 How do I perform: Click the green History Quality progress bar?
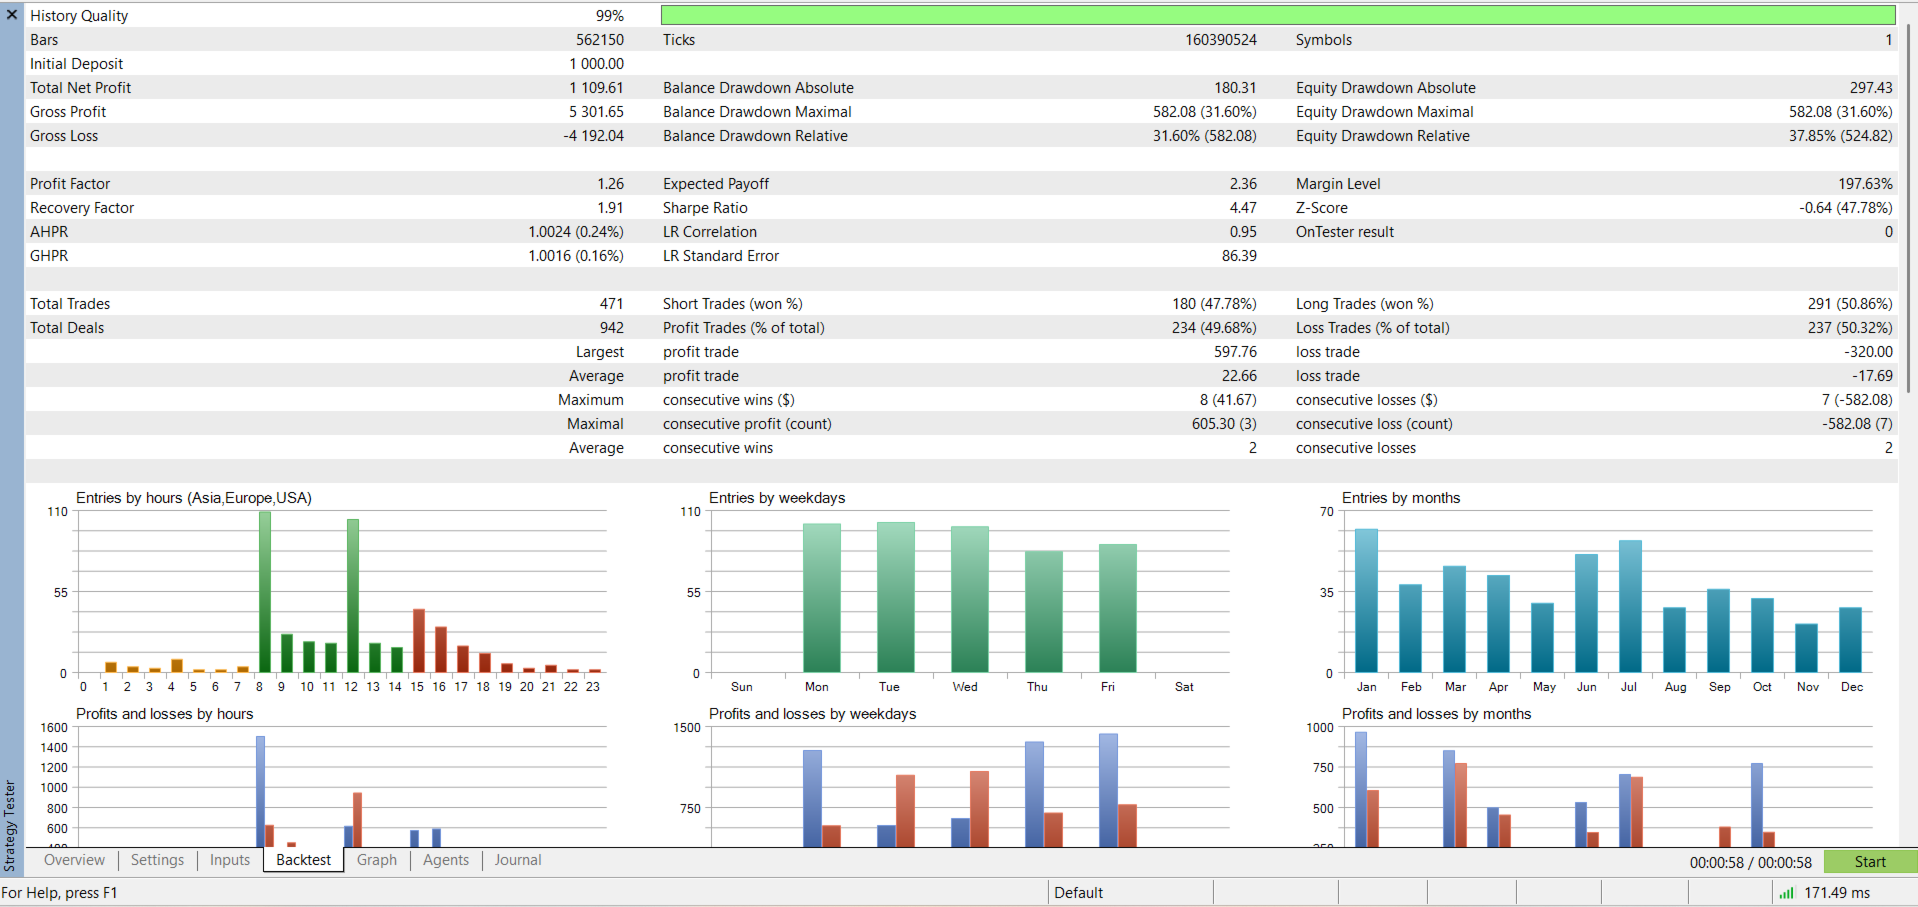(x=1278, y=15)
